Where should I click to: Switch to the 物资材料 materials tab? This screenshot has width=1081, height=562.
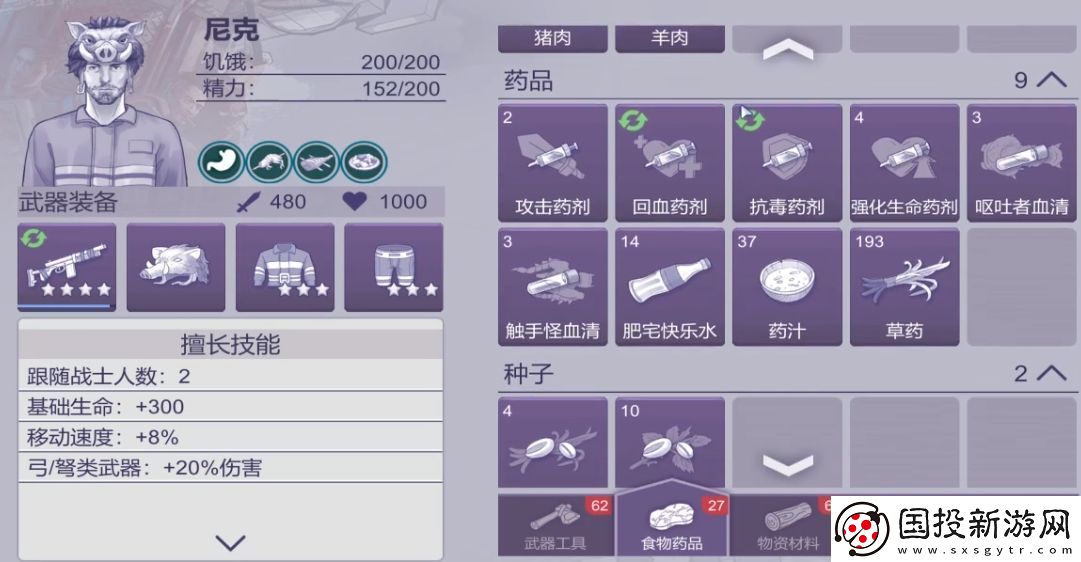pos(787,525)
